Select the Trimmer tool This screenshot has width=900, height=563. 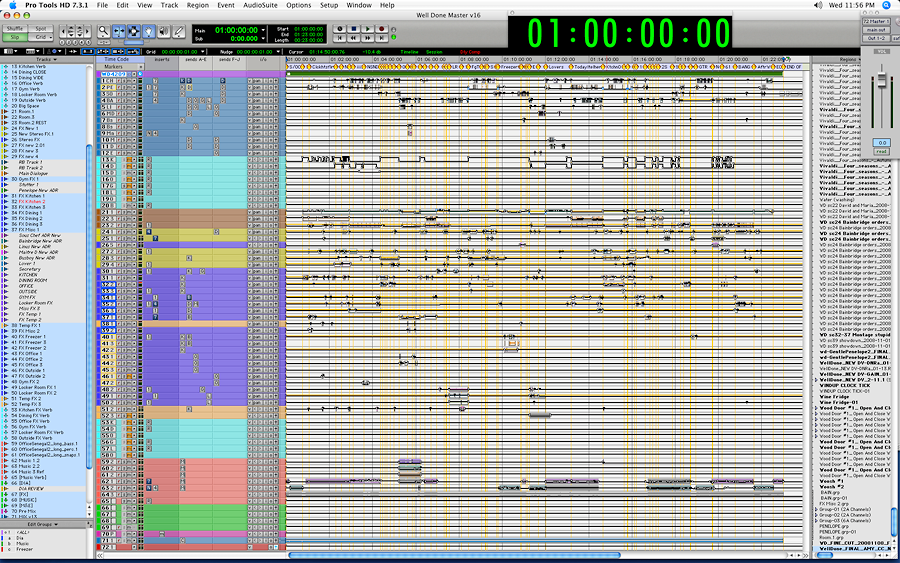(119, 30)
